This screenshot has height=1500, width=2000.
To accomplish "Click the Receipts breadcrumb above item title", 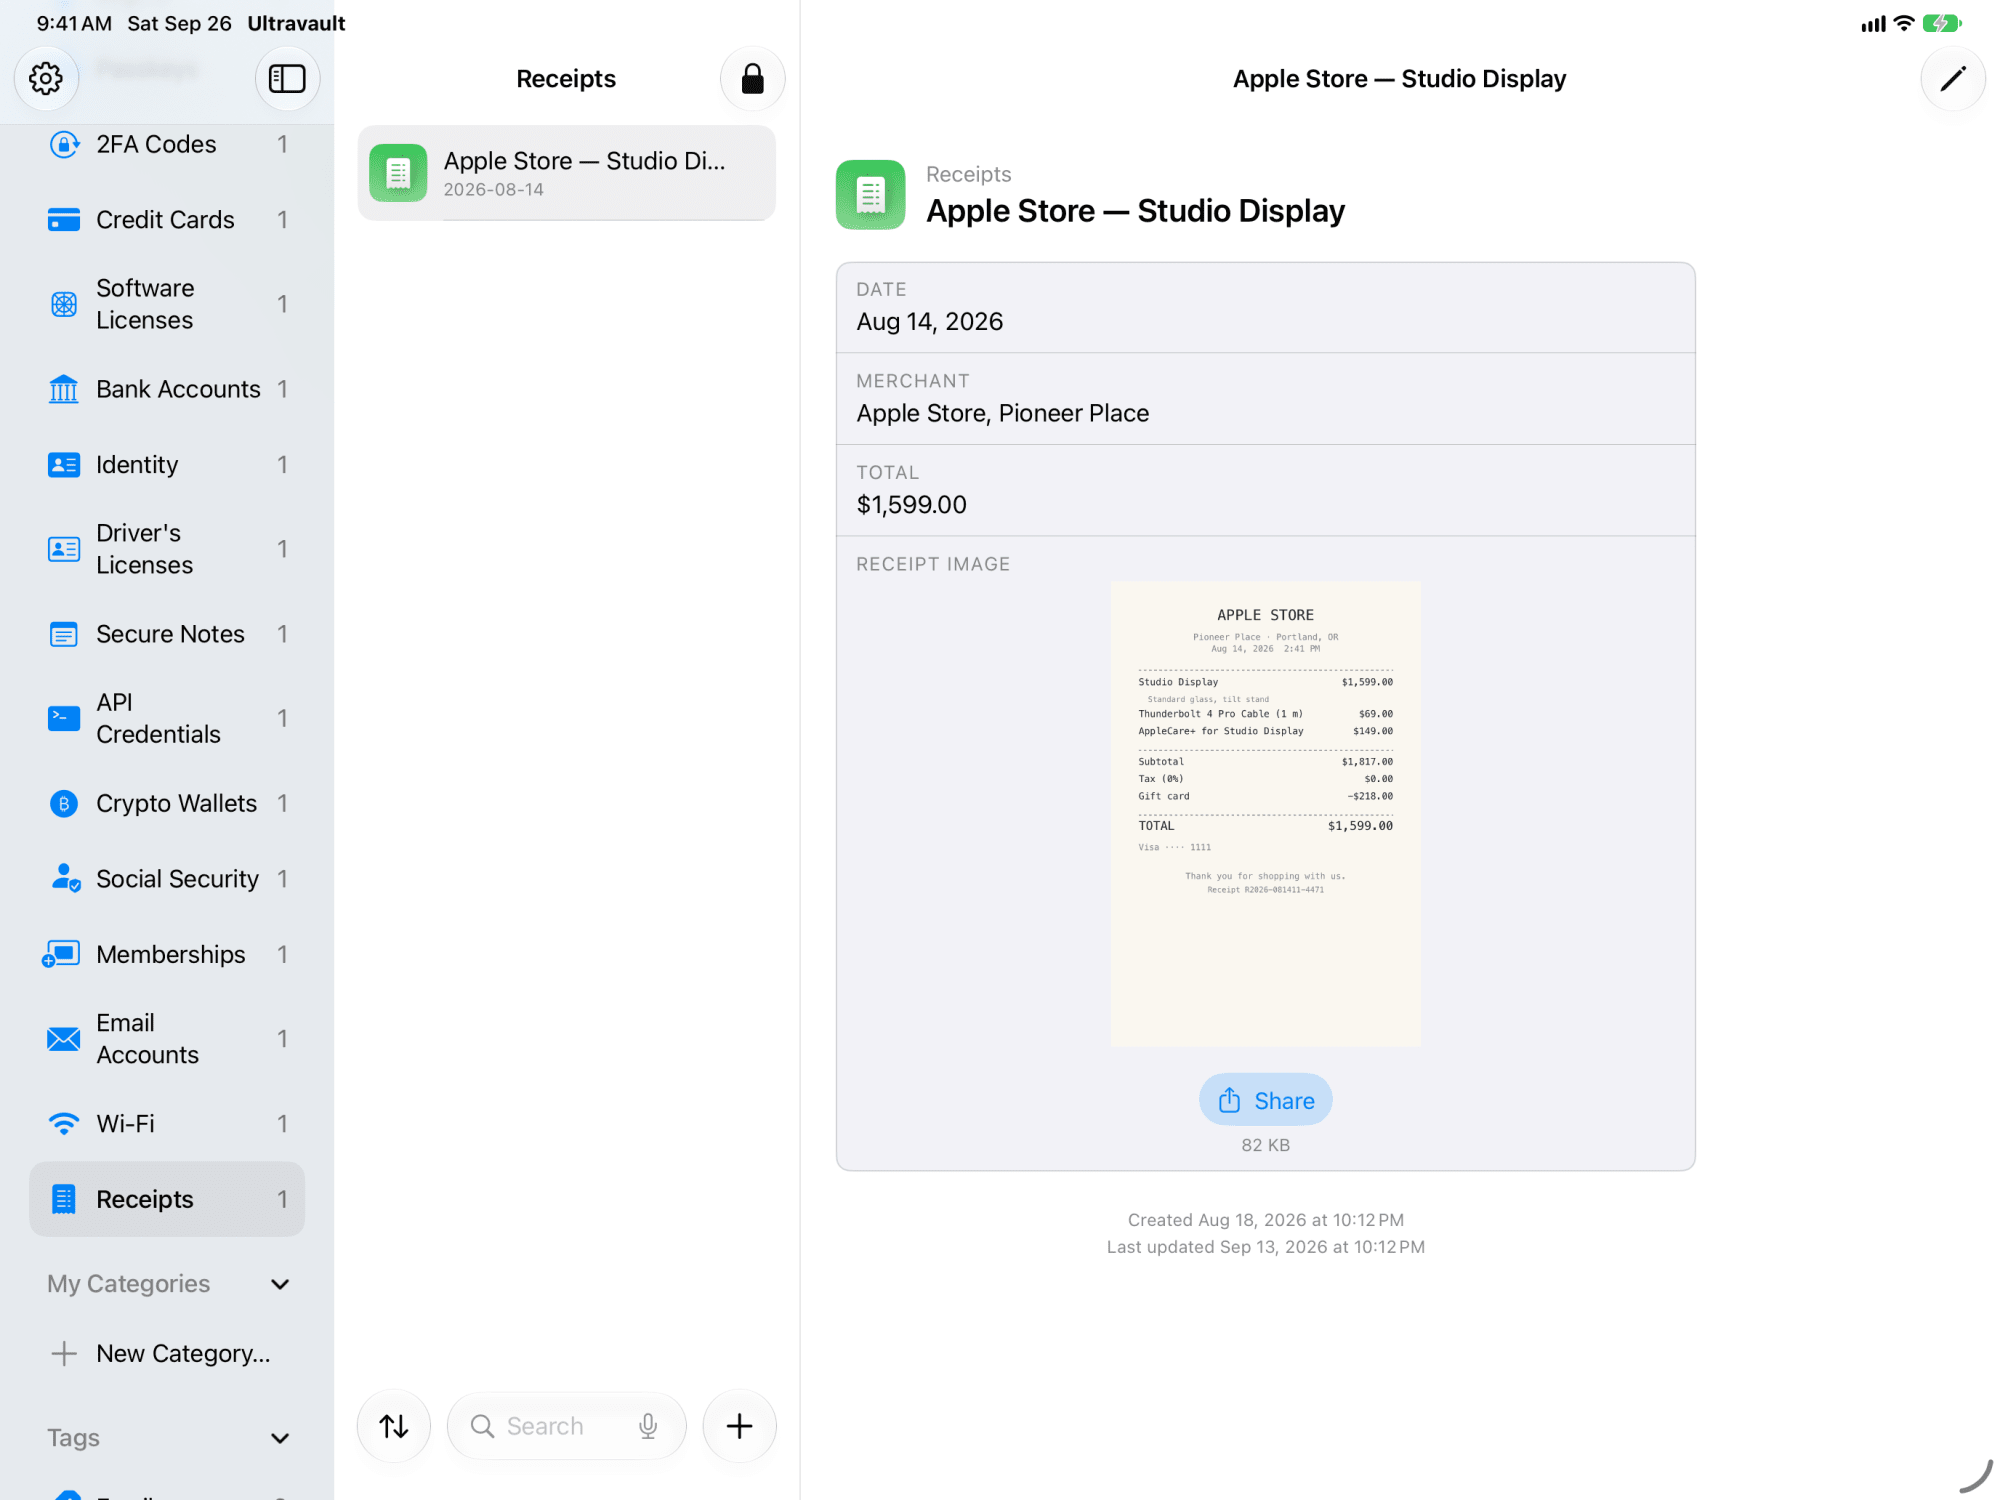I will (x=968, y=174).
